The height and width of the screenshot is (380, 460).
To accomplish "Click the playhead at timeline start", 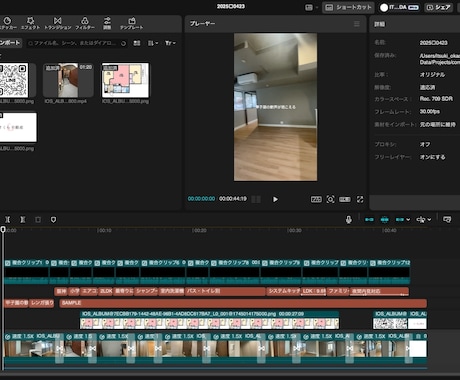I will click(3, 229).
